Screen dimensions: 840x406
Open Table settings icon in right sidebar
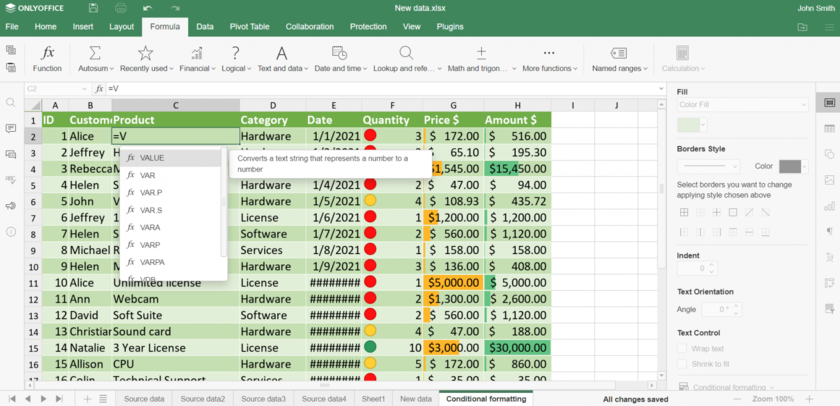[829, 128]
